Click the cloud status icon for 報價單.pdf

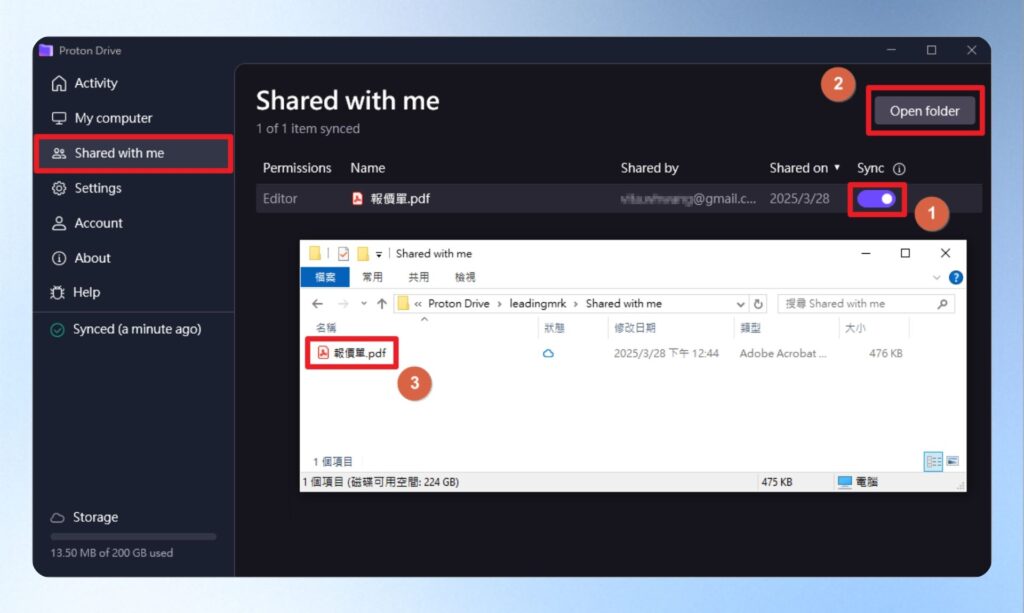point(549,353)
